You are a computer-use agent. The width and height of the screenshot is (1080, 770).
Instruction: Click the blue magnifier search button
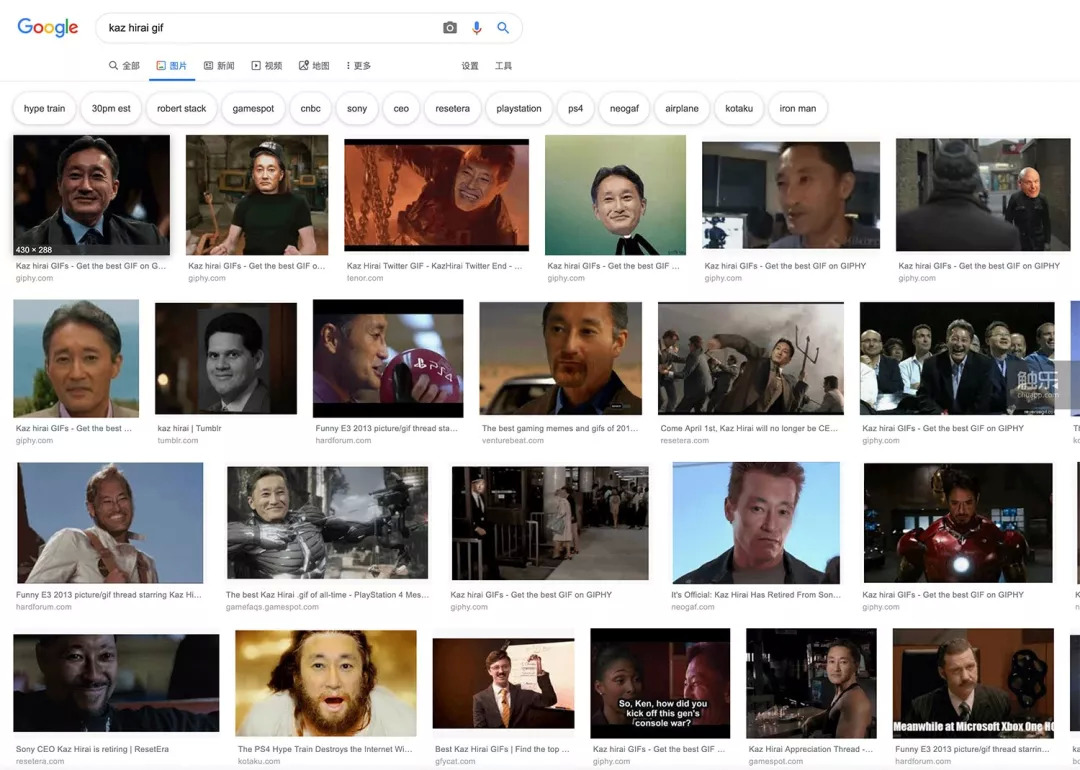point(503,28)
